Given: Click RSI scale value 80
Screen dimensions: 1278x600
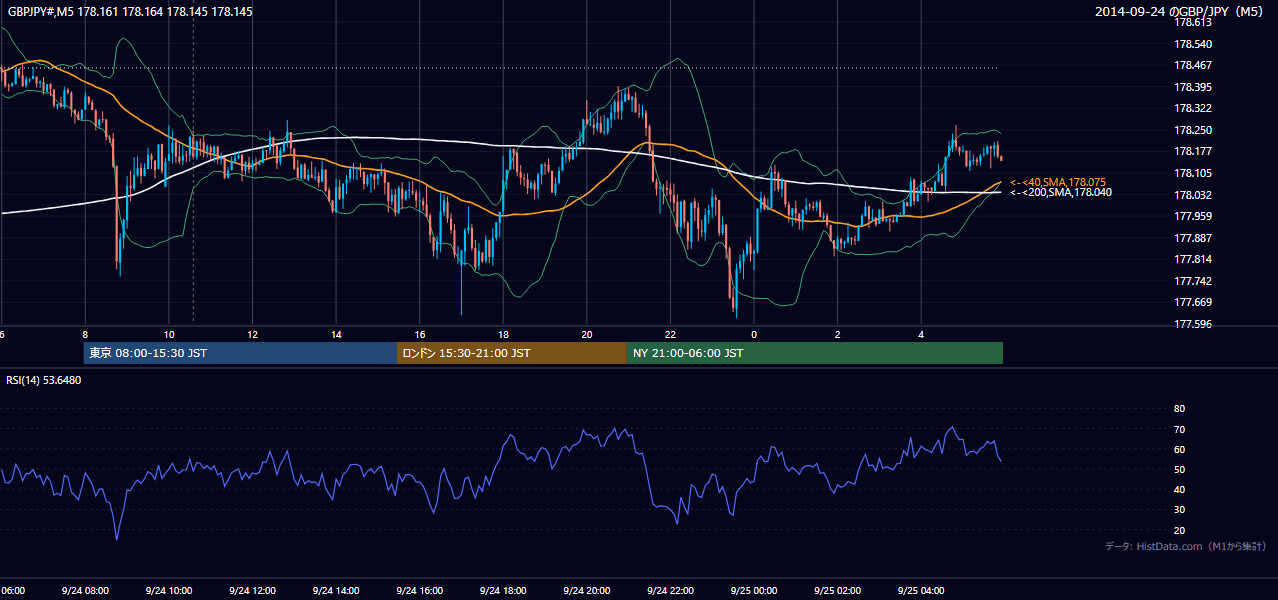Looking at the screenshot, I should coord(1179,409).
